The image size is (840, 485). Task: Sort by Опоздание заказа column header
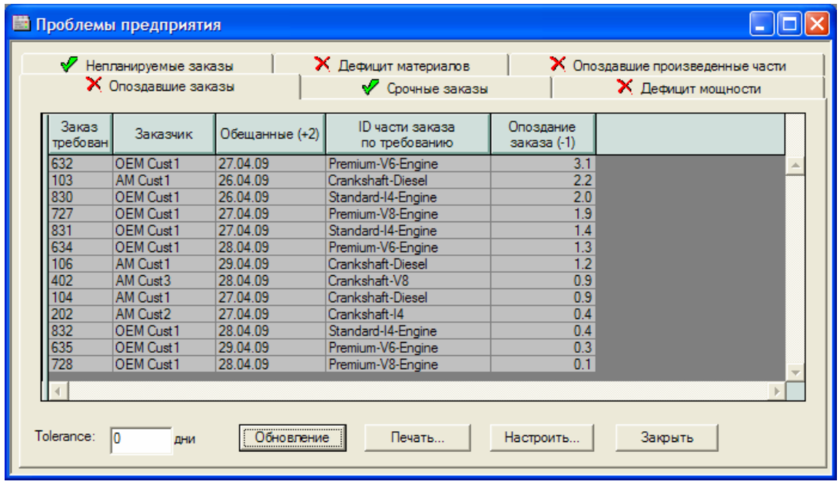coord(542,134)
